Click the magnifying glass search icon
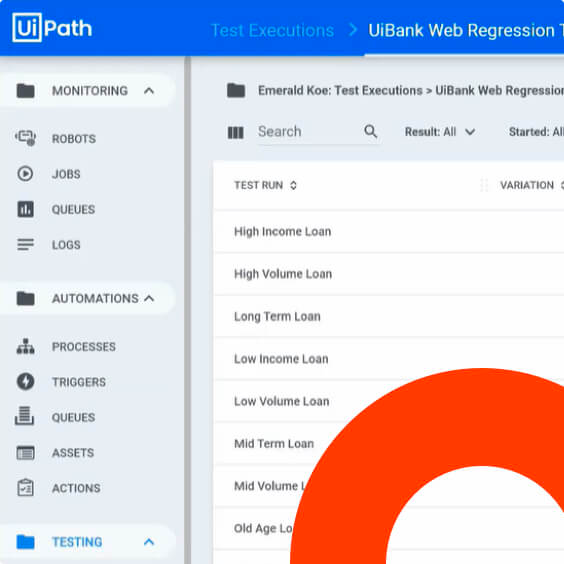The height and width of the screenshot is (564, 564). click(370, 131)
